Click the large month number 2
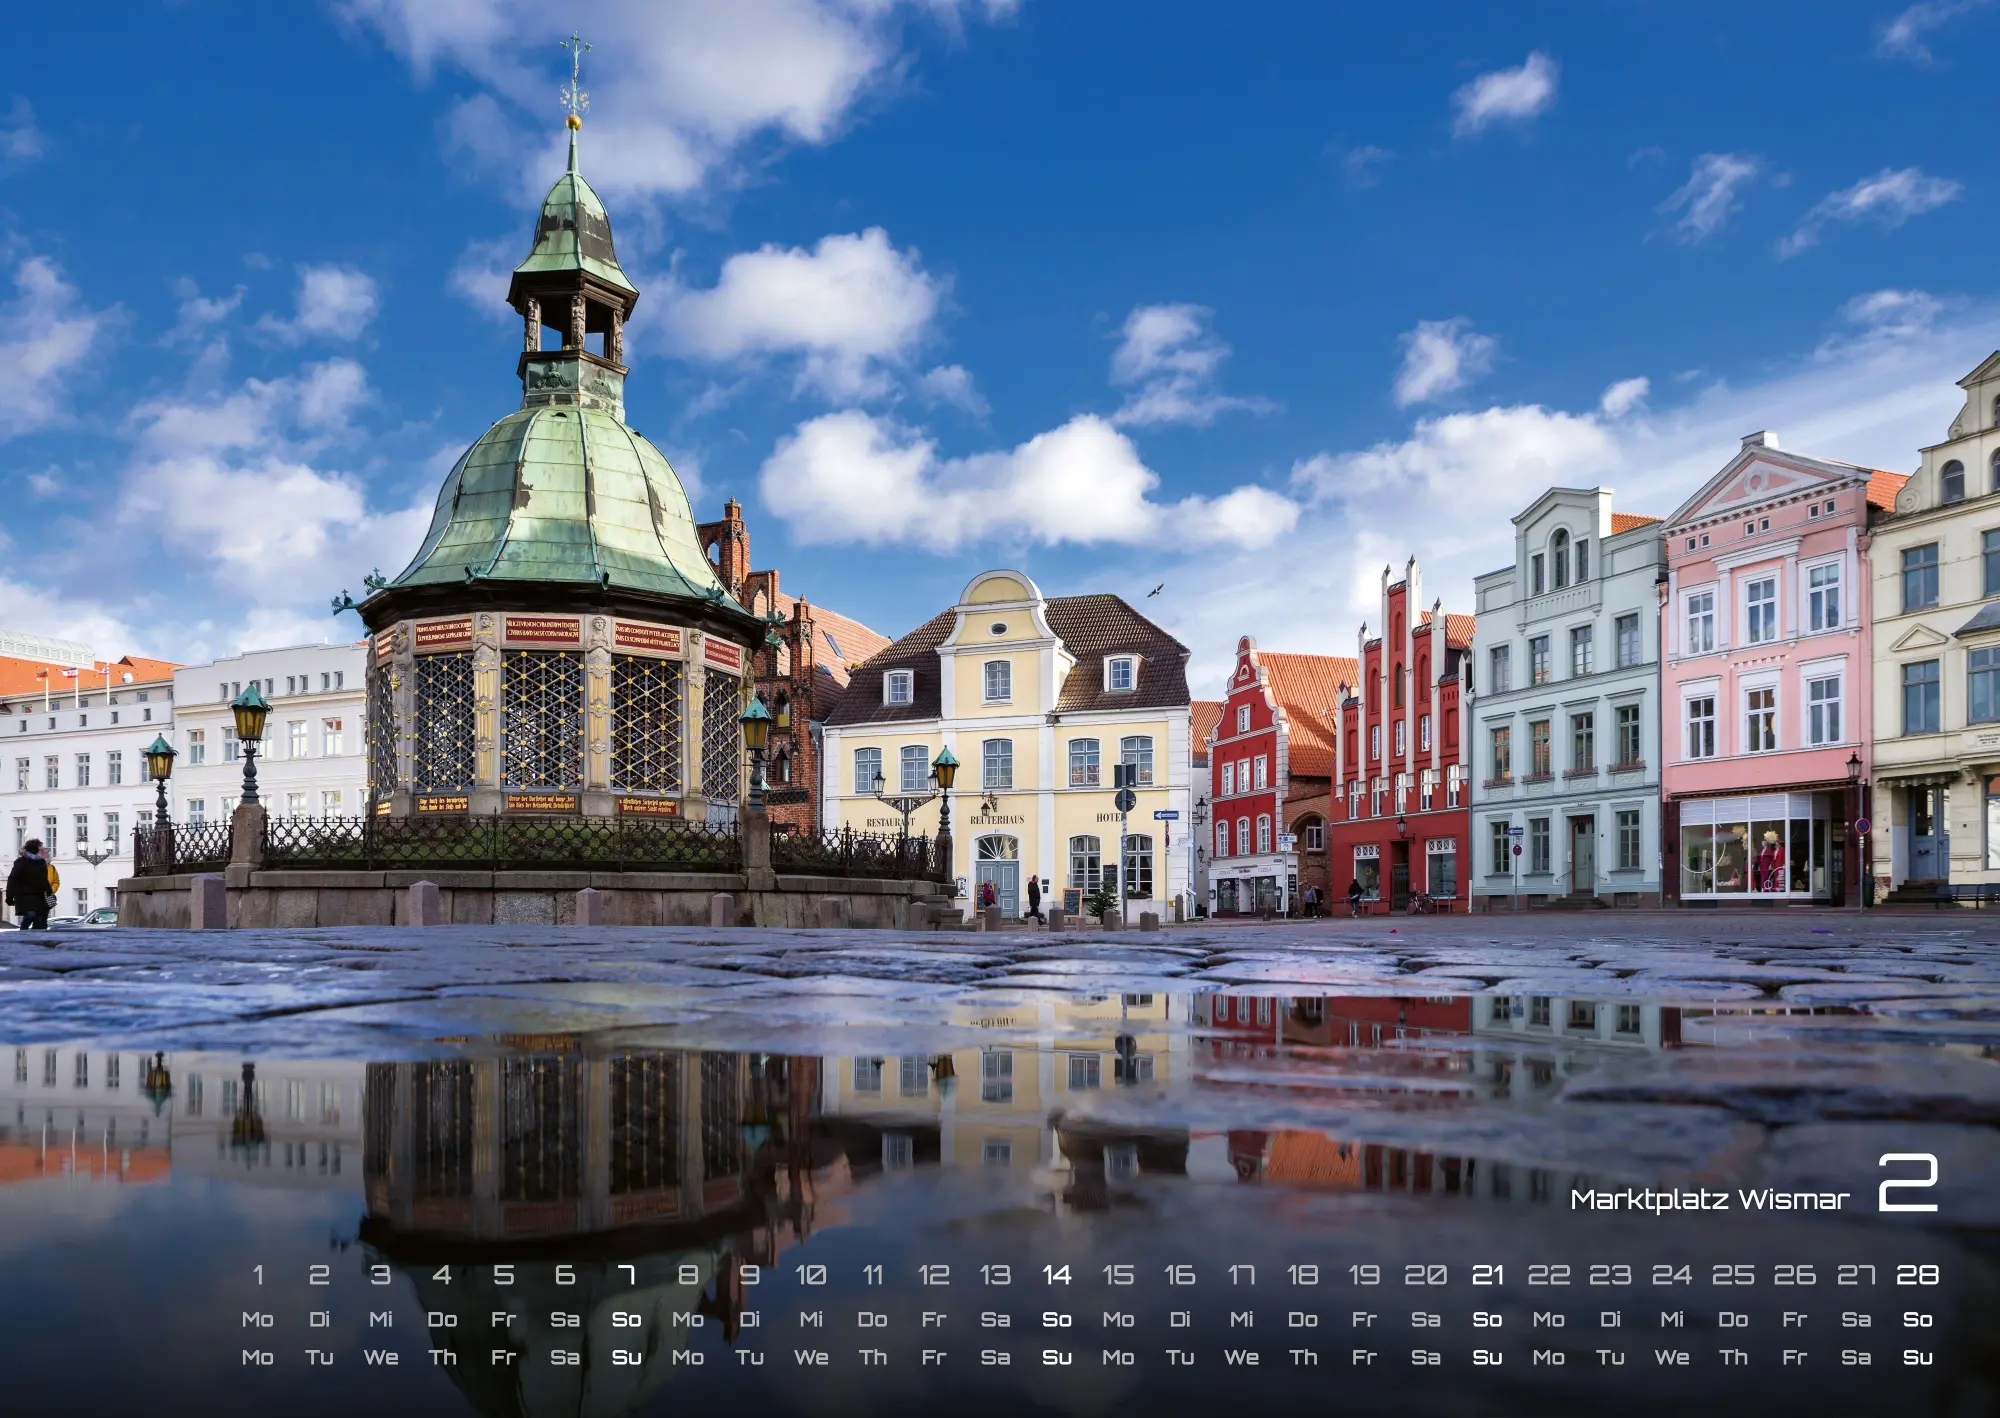The width and height of the screenshot is (2000, 1418). [1908, 1182]
